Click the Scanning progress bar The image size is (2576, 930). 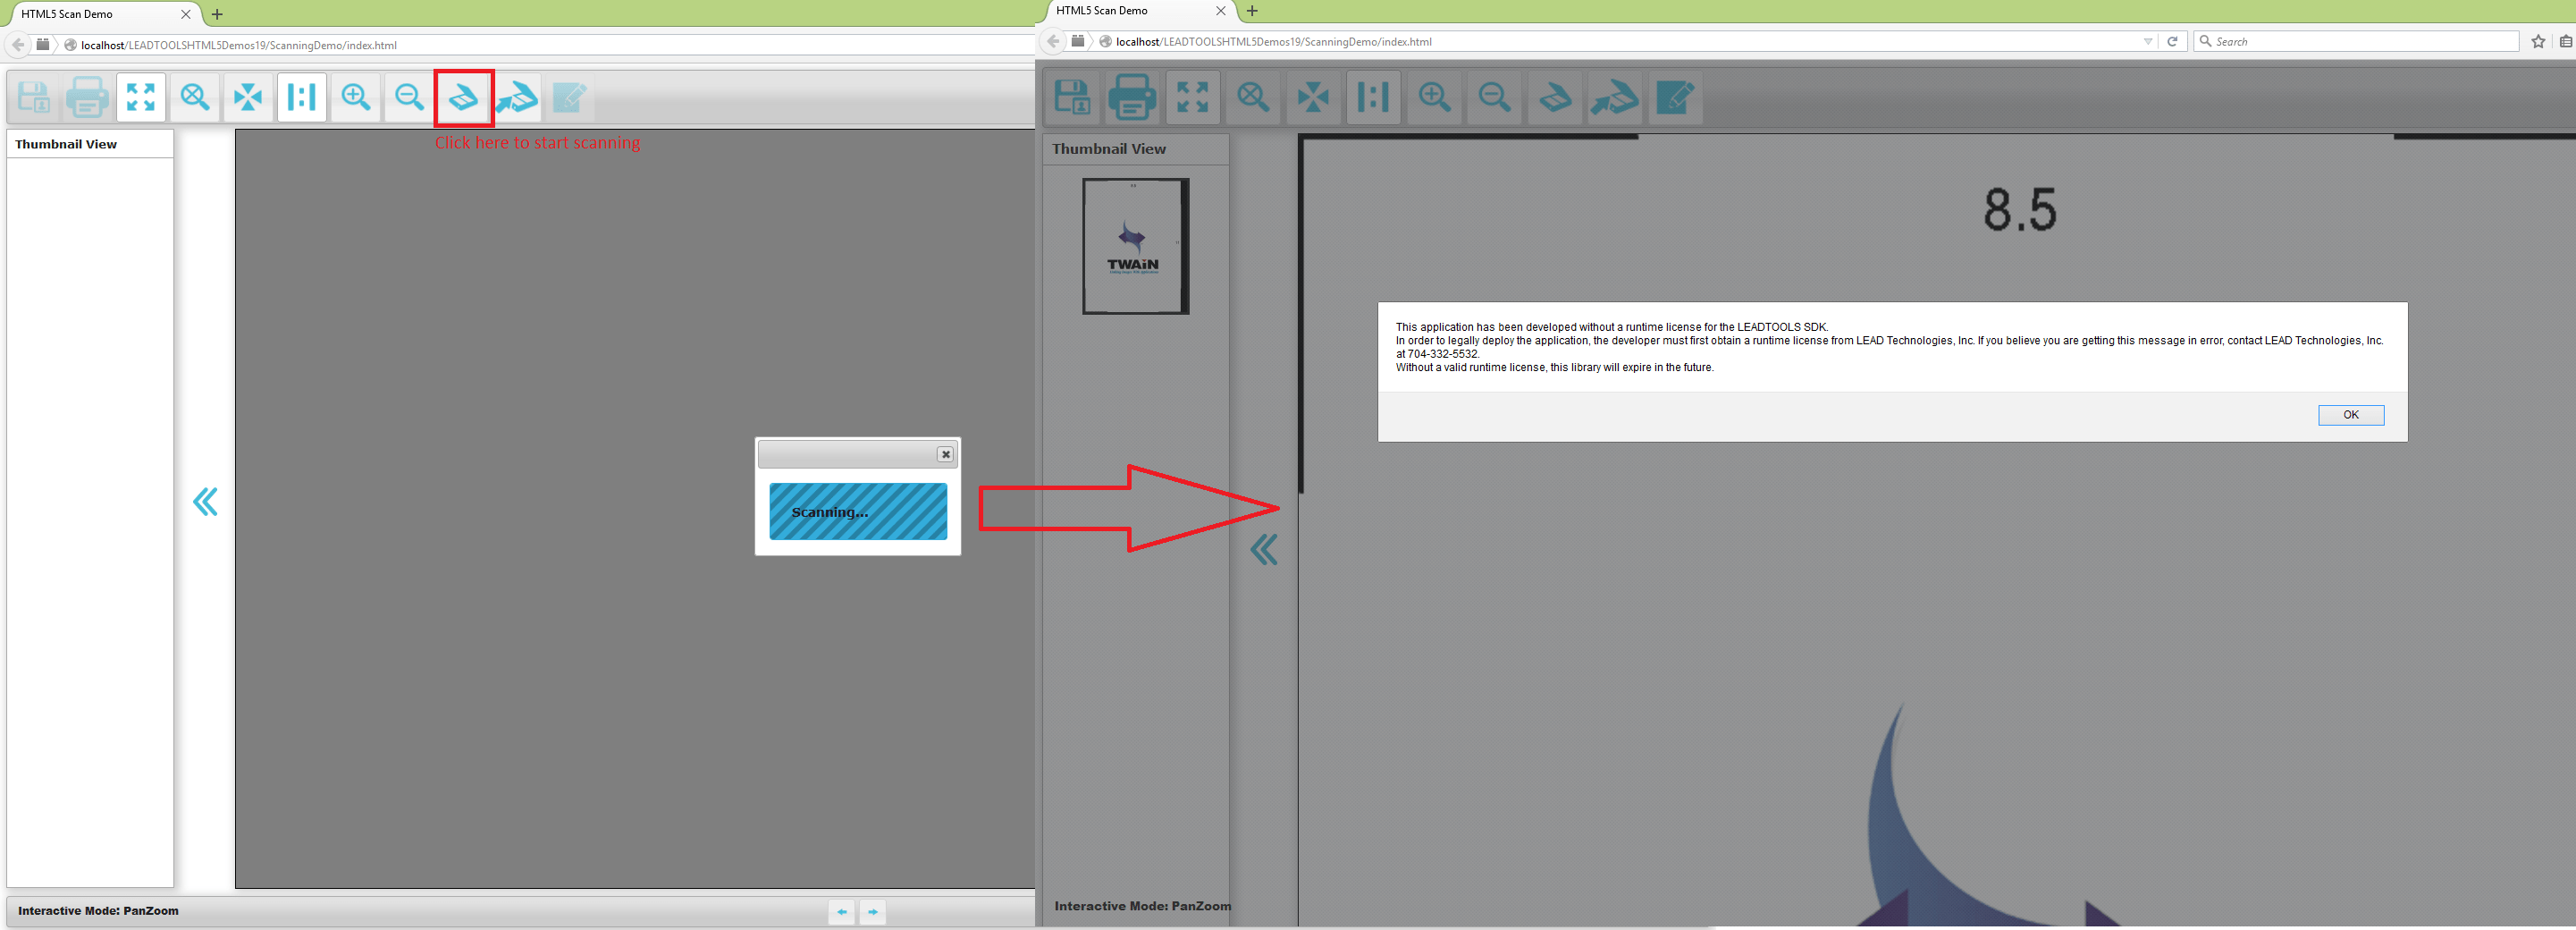tap(858, 511)
